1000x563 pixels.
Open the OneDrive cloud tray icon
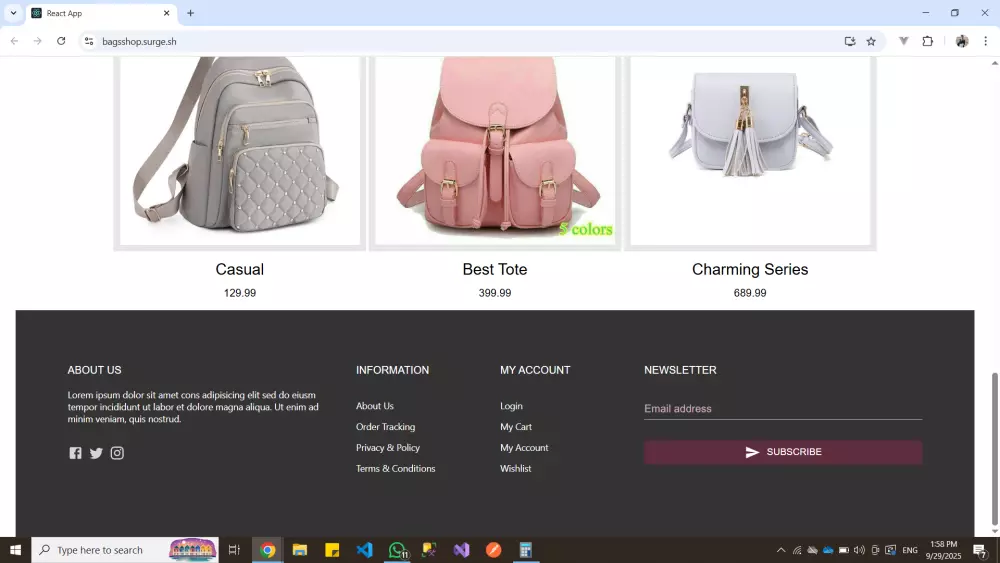828,550
